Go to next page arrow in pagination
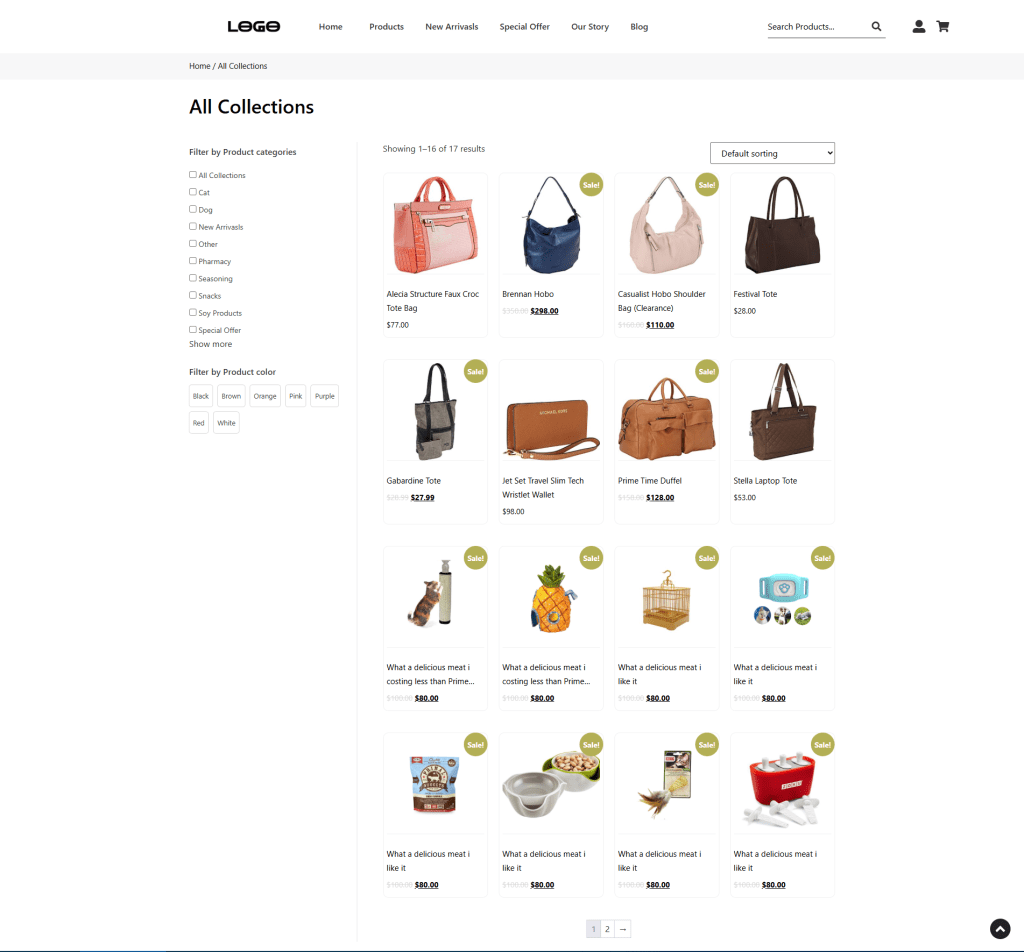The width and height of the screenshot is (1024, 952). pyautogui.click(x=622, y=929)
